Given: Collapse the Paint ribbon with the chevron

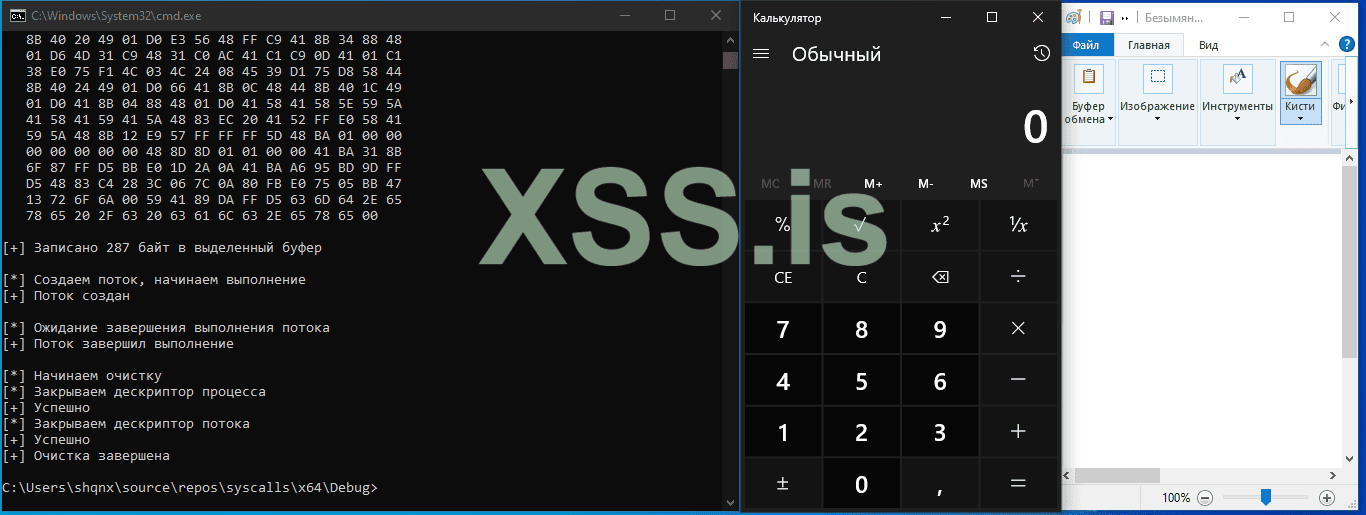Looking at the screenshot, I should (x=1326, y=45).
